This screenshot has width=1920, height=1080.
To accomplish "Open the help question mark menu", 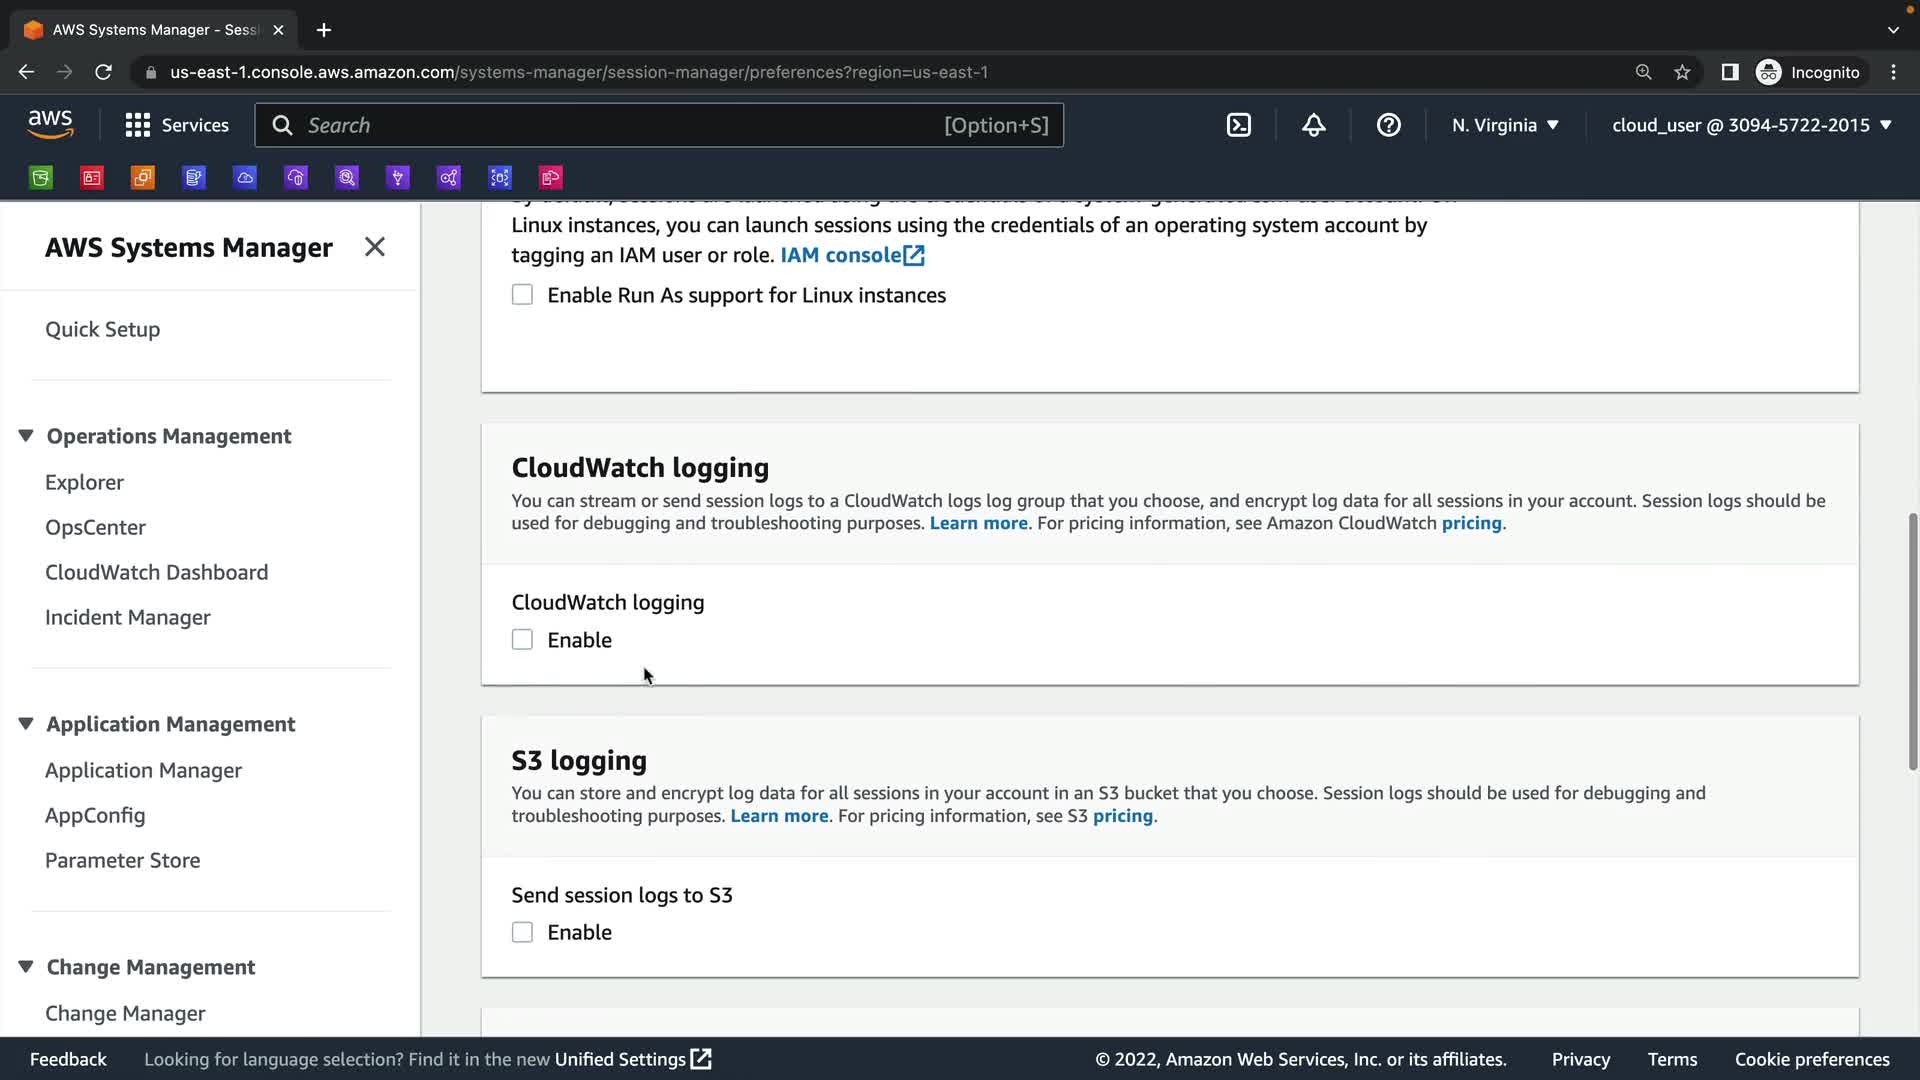I will point(1388,125).
